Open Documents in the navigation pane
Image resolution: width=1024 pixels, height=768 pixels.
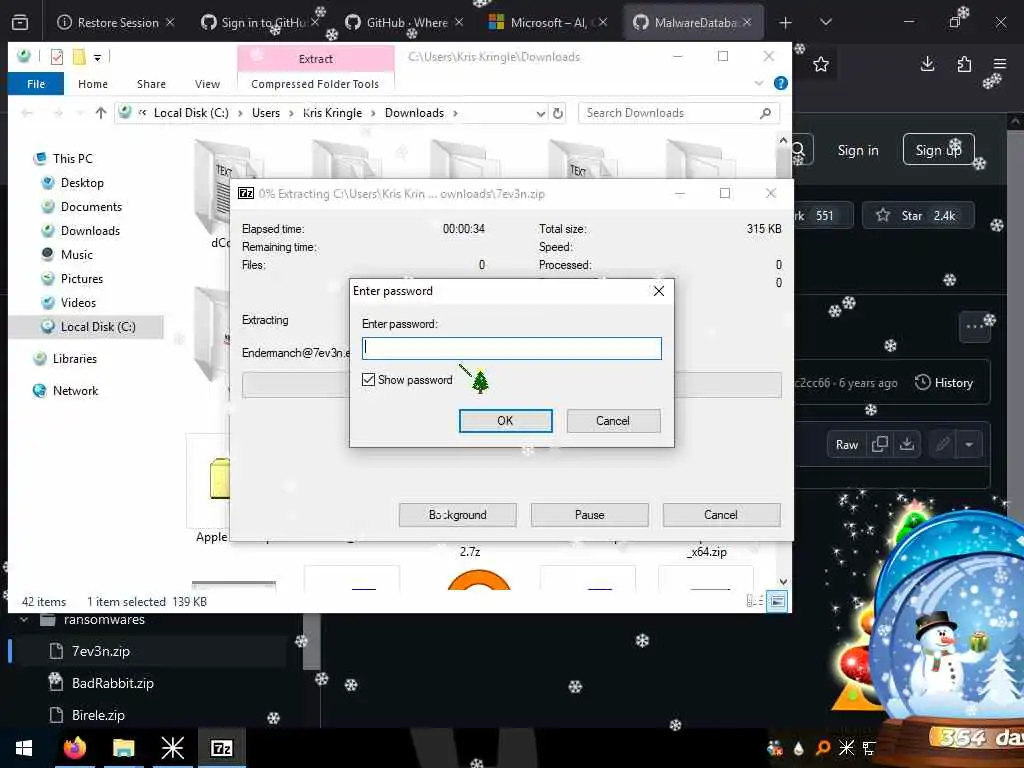pos(91,206)
